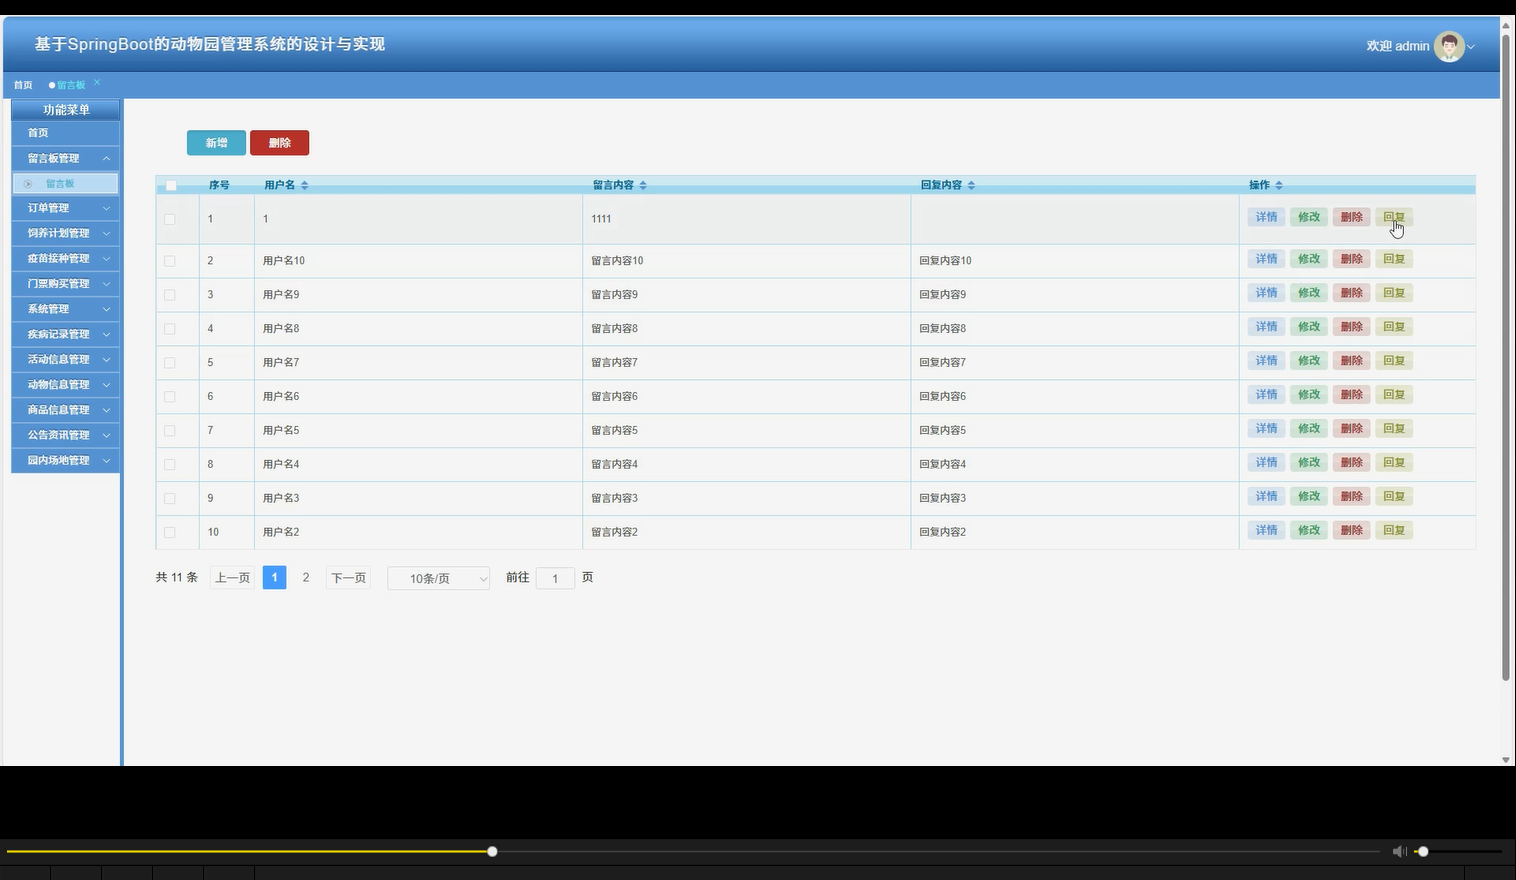Check the checkbox for 用户名2 row
Image resolution: width=1516 pixels, height=880 pixels.
tap(169, 533)
